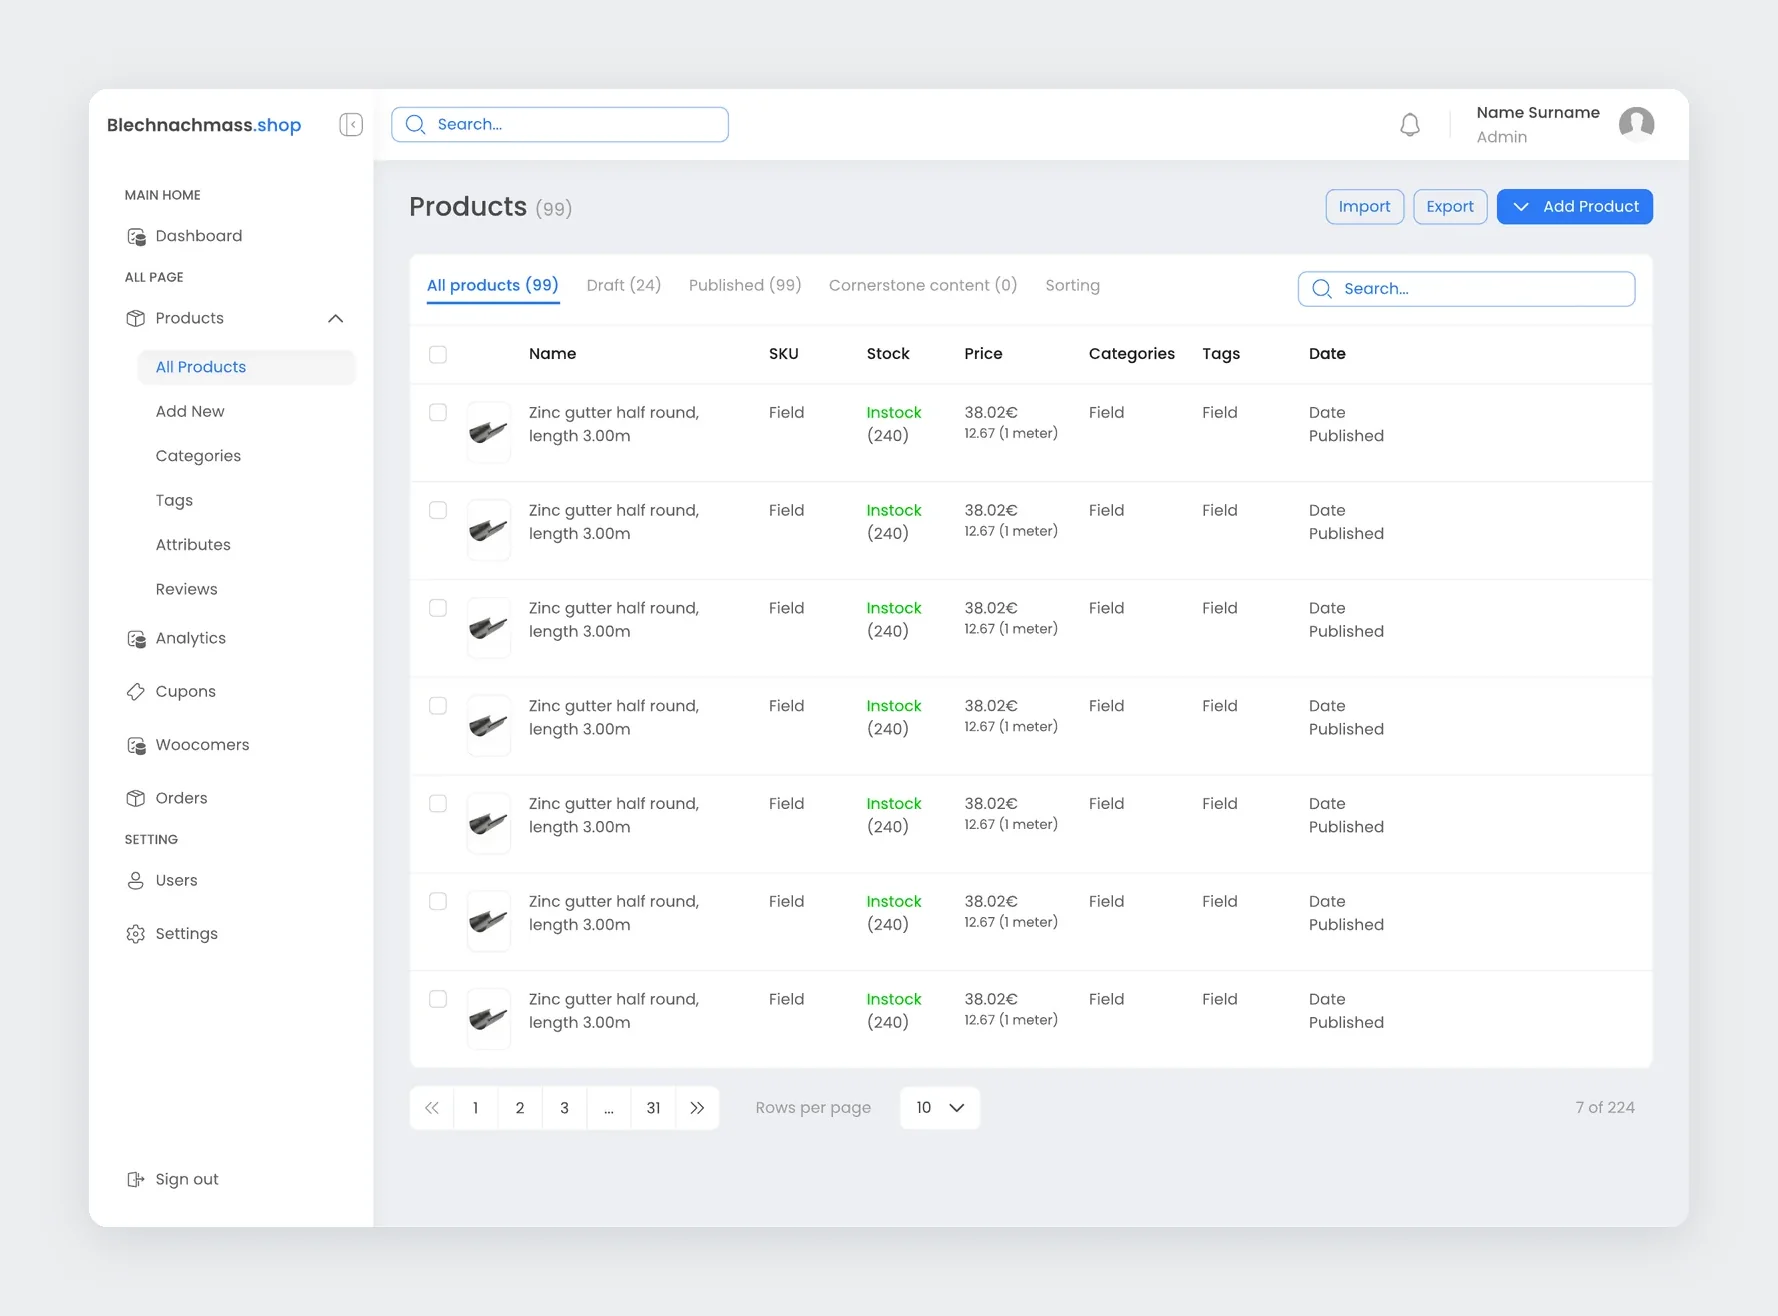The image size is (1778, 1316).
Task: Go to page 2 in pagination
Action: tap(520, 1108)
